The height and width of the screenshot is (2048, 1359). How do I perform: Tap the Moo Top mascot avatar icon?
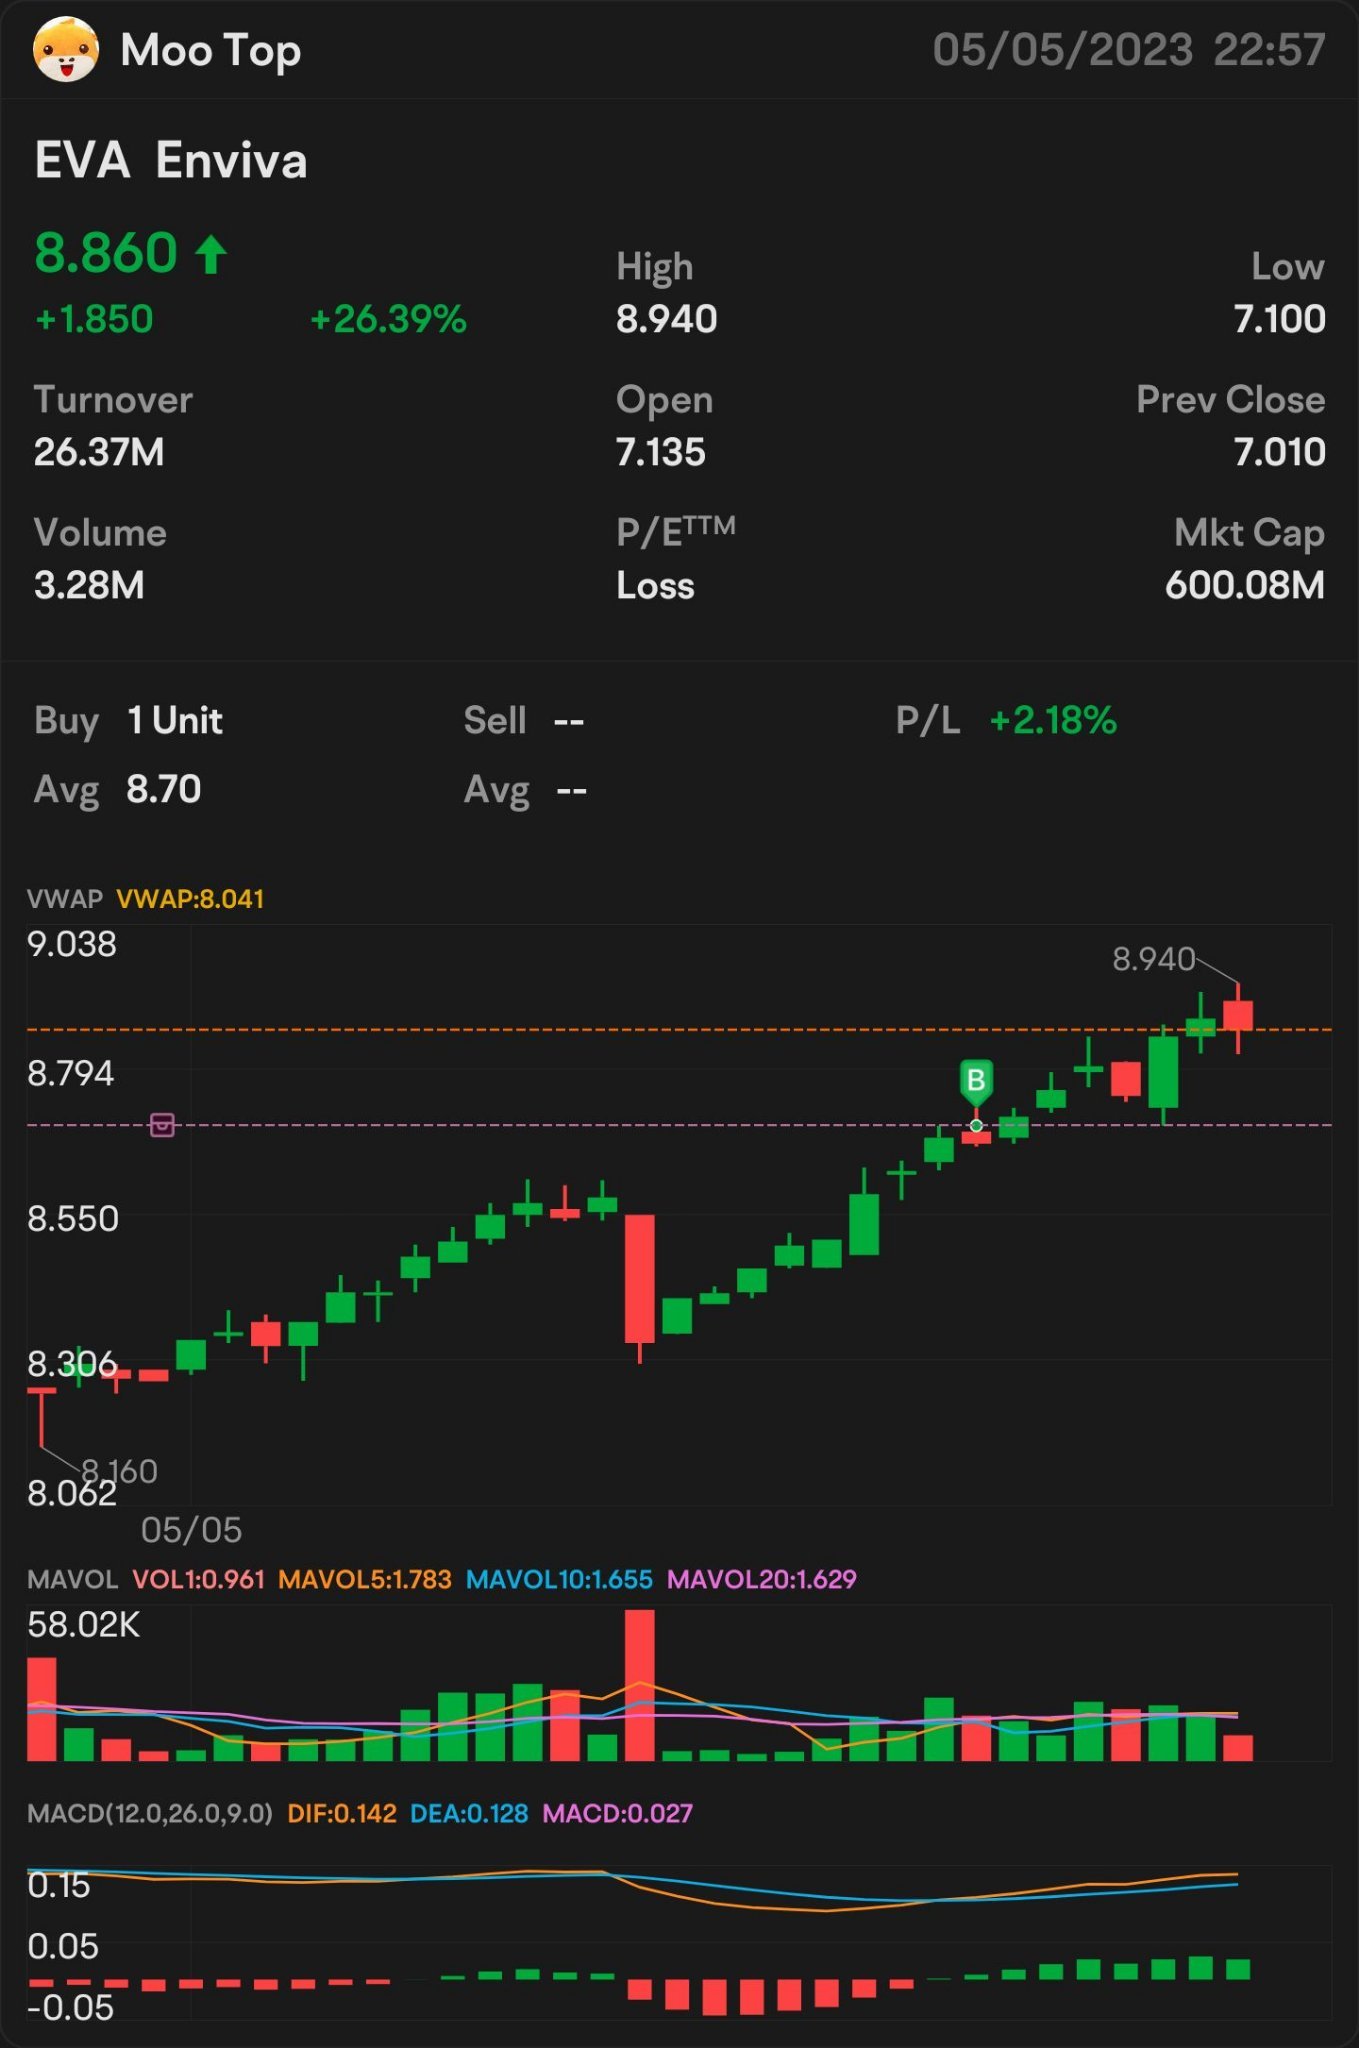pos(66,49)
